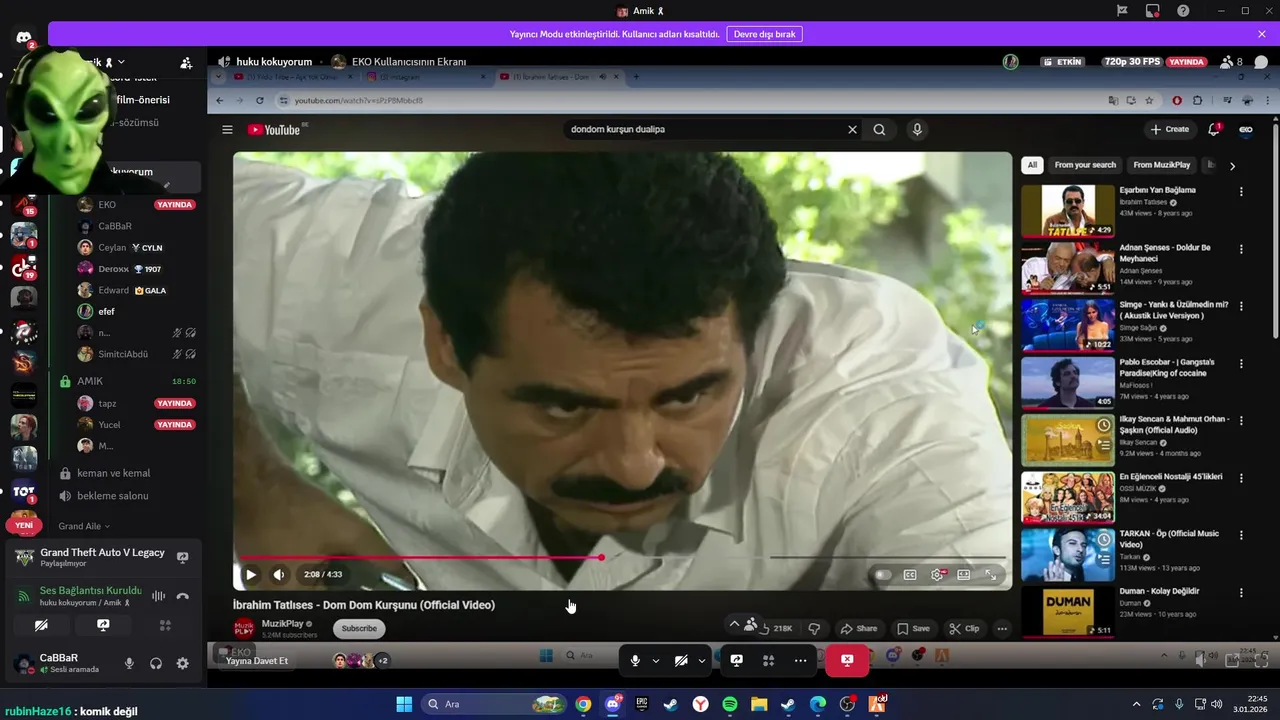The image size is (1280, 720).
Task: Switch video to theater mode
Action: (964, 575)
